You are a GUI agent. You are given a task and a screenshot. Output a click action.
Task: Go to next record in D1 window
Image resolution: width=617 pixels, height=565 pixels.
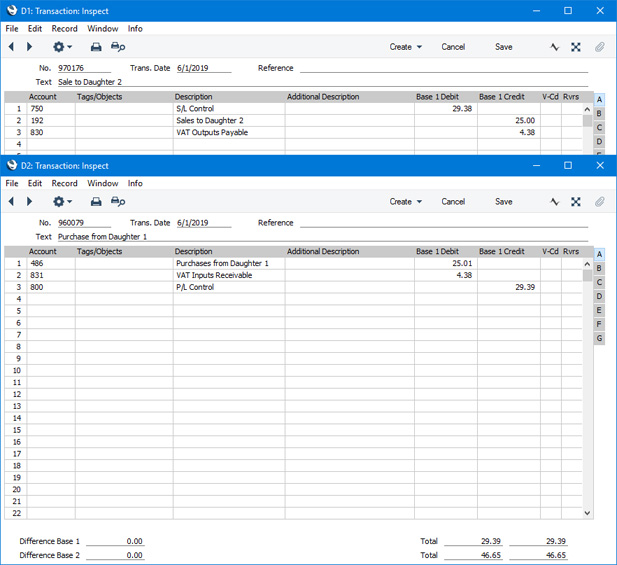coord(30,47)
